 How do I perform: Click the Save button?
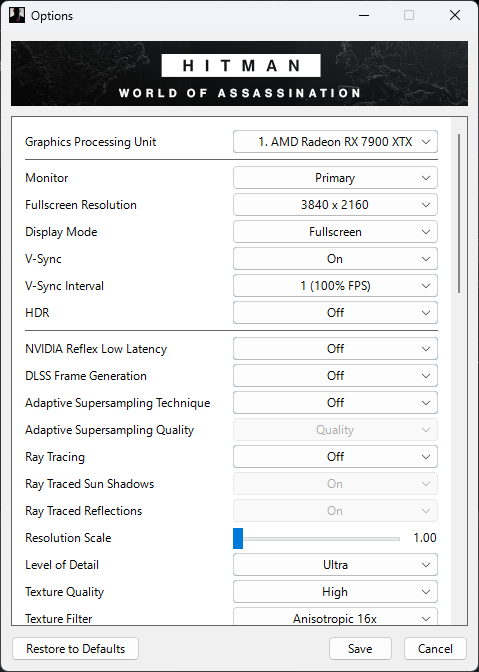(360, 648)
